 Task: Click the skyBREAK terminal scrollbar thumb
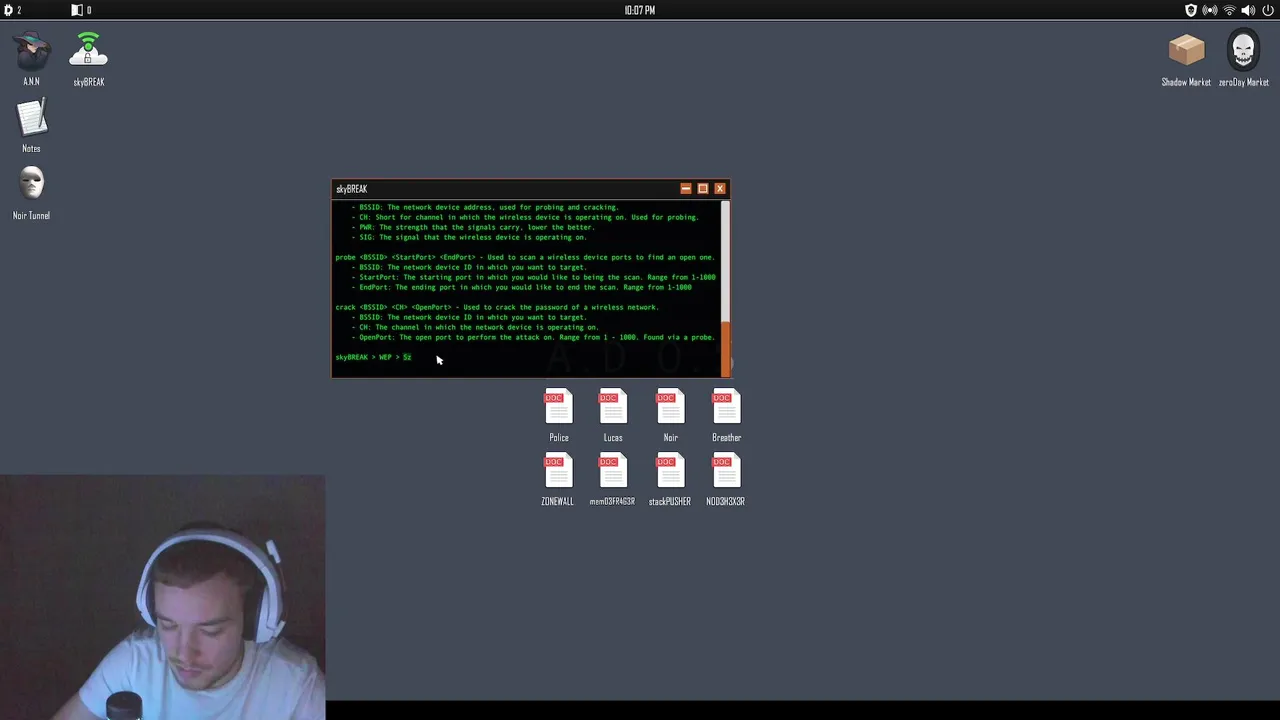pos(726,349)
